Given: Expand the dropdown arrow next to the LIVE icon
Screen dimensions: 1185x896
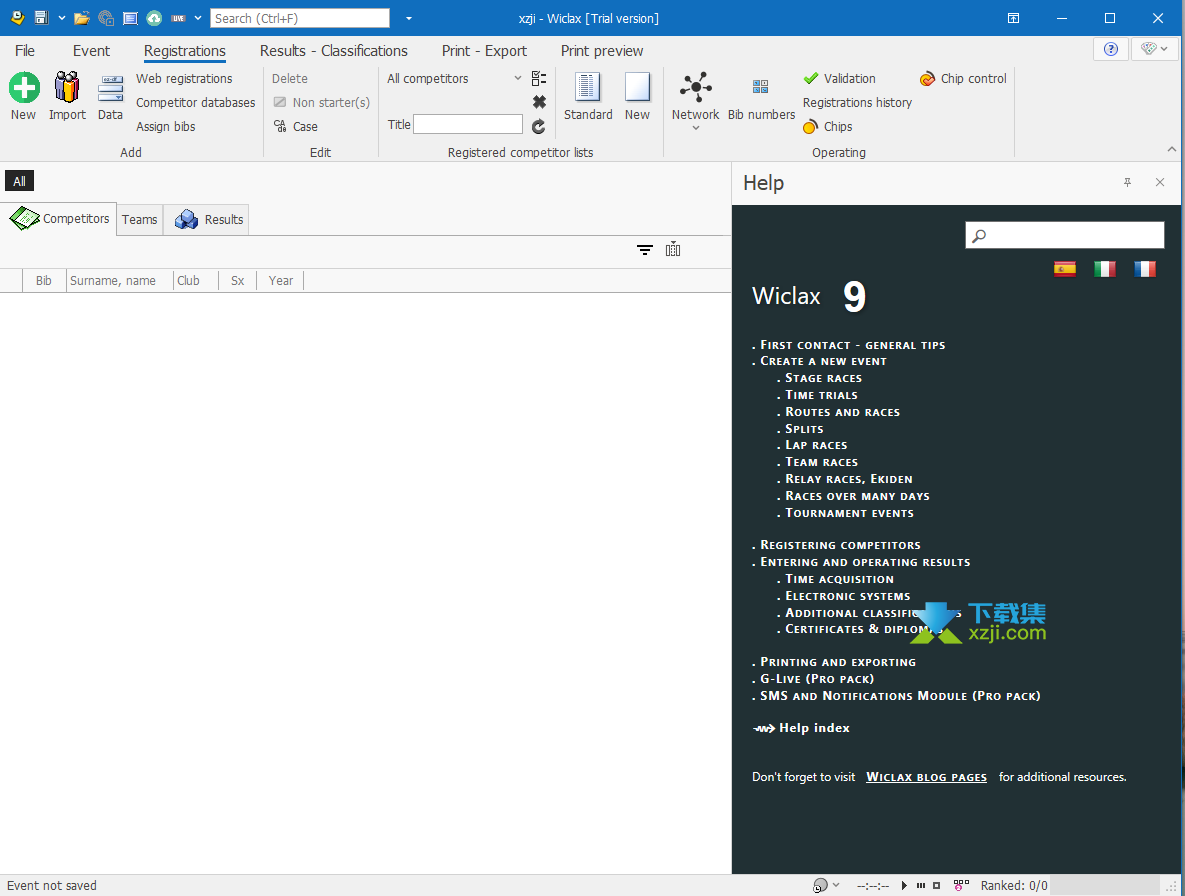Looking at the screenshot, I should [x=198, y=18].
